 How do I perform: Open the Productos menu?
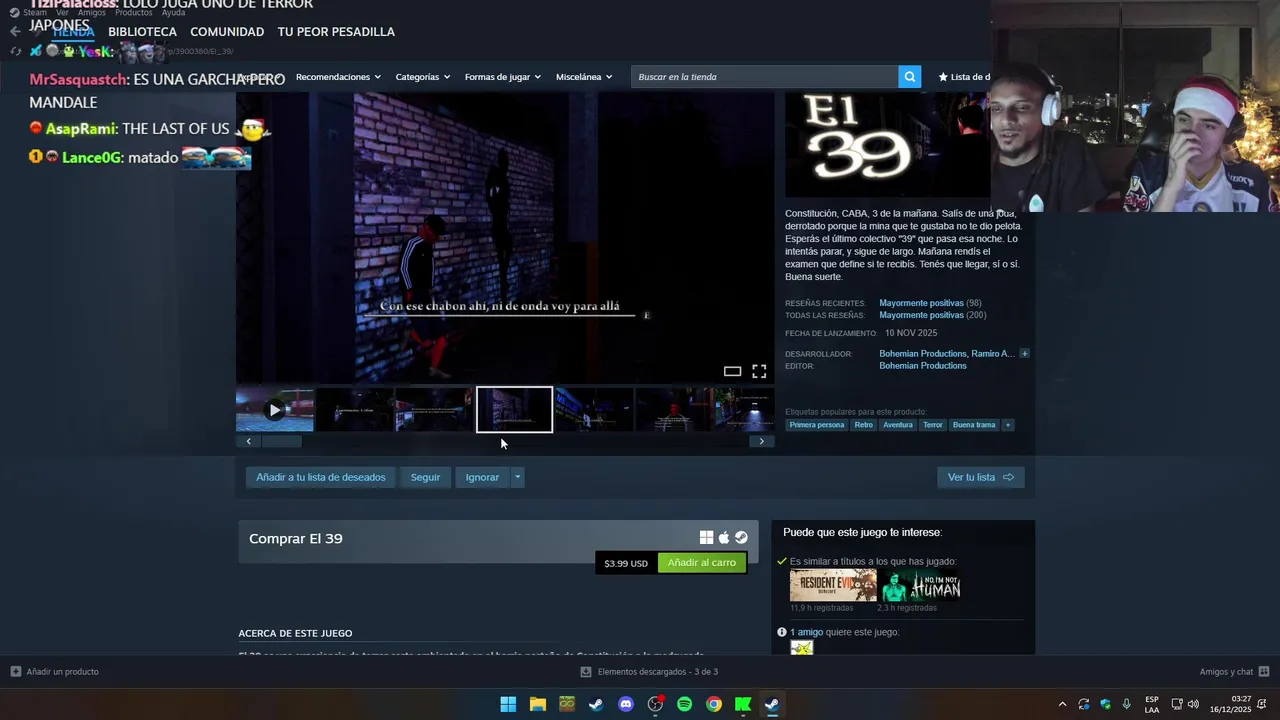[133, 12]
